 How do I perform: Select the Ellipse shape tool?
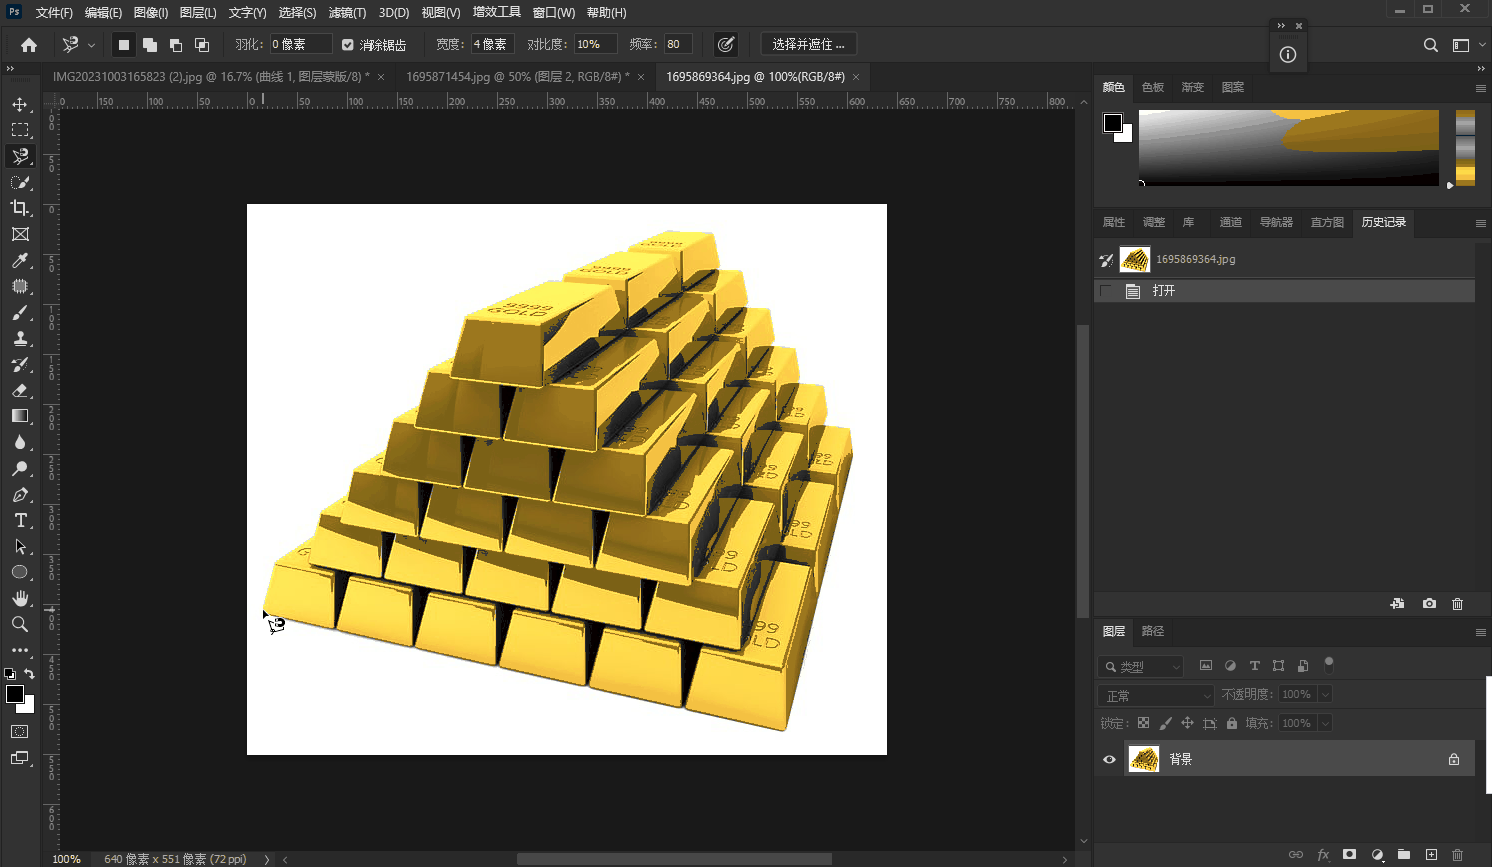(x=19, y=572)
